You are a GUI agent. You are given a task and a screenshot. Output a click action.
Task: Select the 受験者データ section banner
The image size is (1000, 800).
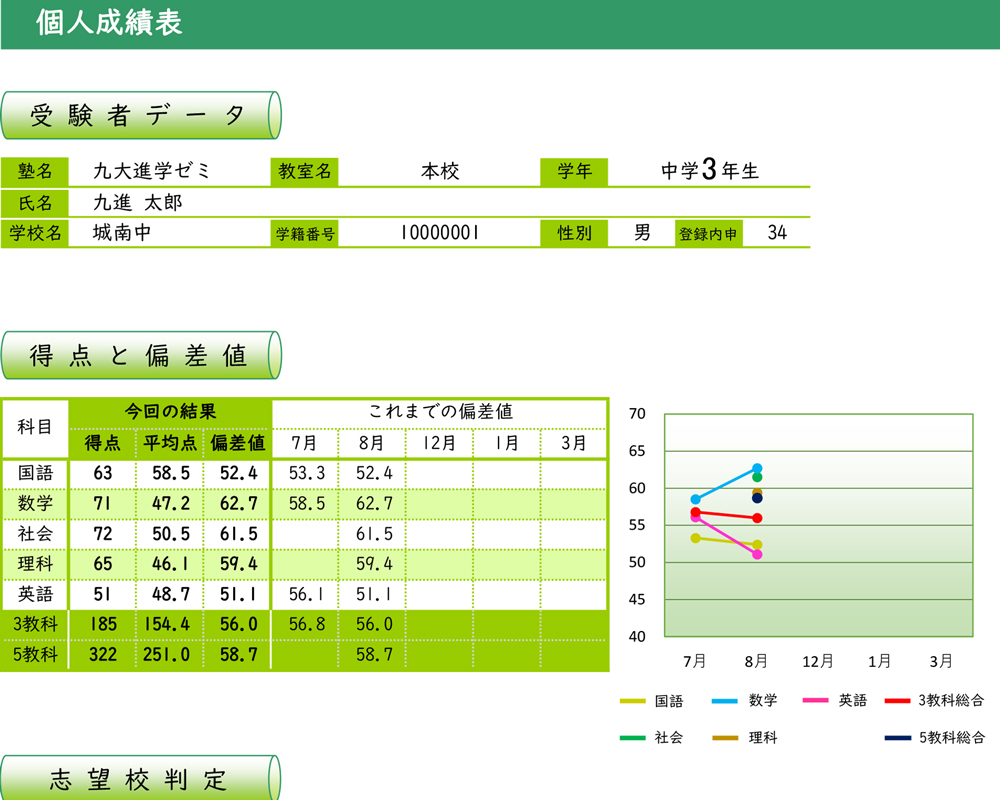click(x=141, y=115)
